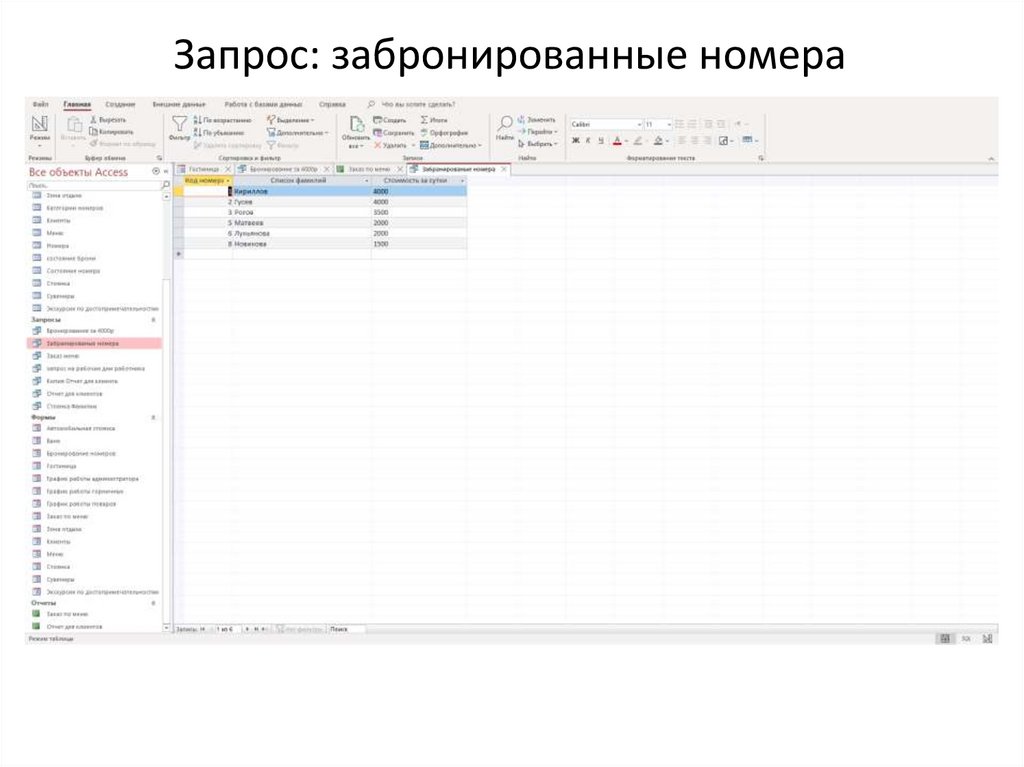Open the Режим view switcher icon
This screenshot has width=1024, height=767.
39,123
